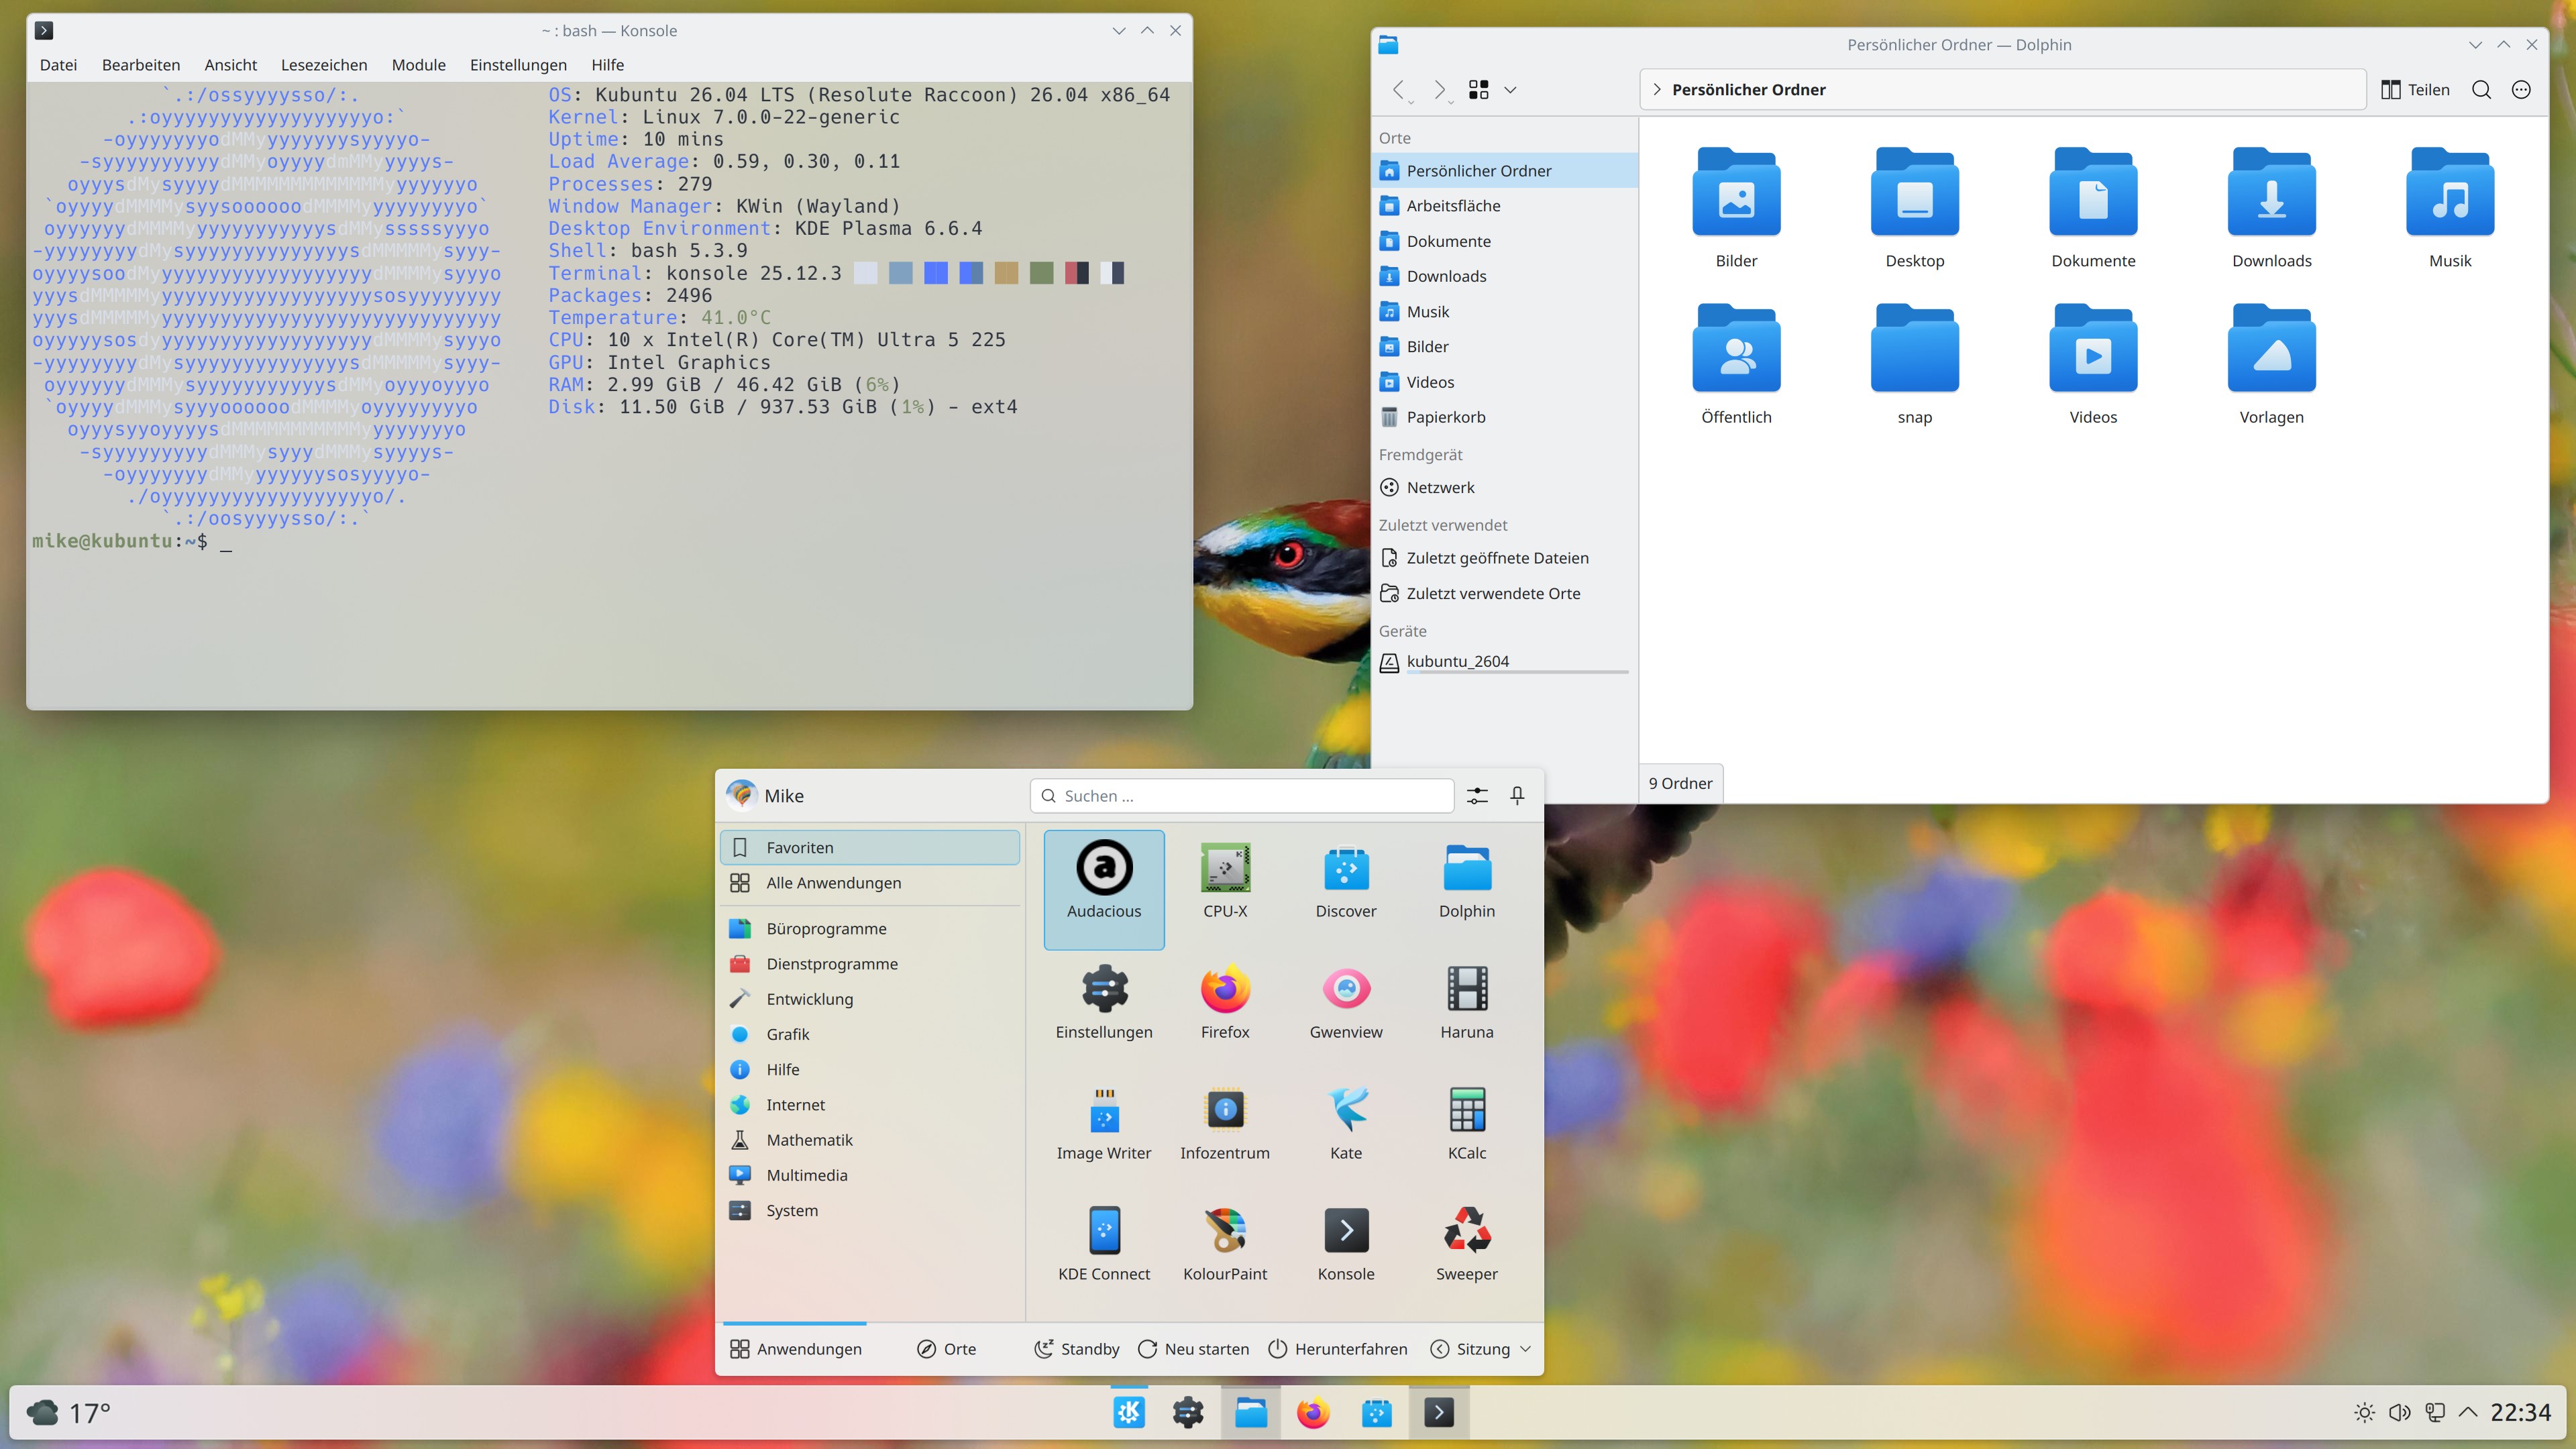Switch to Anwendungen tab in launcher

tap(796, 1349)
